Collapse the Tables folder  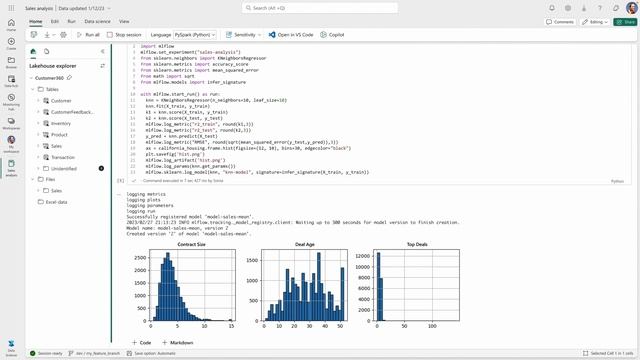[33, 89]
